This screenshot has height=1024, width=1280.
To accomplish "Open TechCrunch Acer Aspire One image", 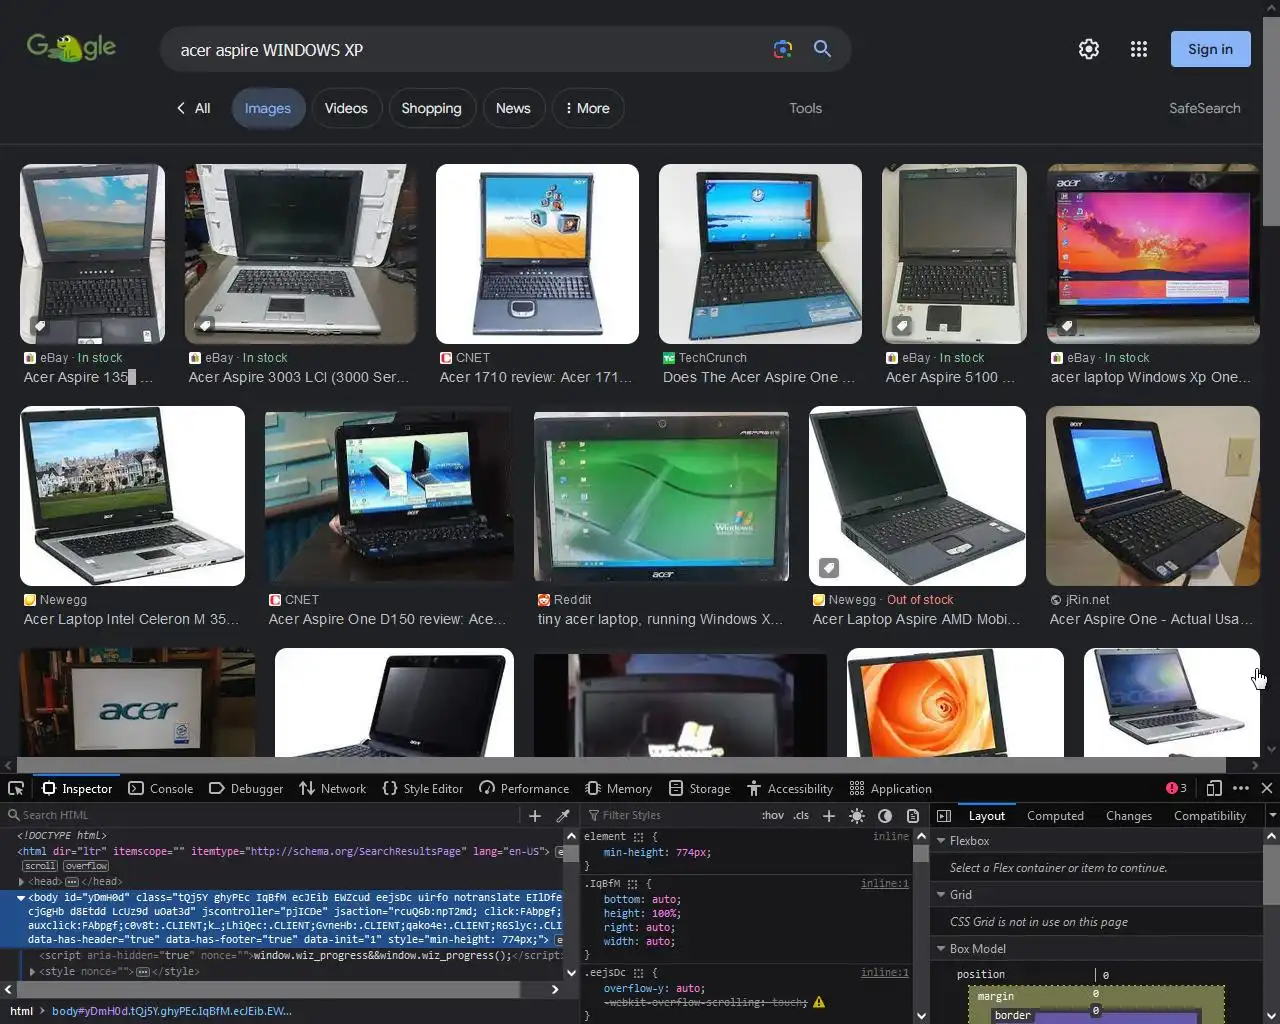I will click(760, 254).
